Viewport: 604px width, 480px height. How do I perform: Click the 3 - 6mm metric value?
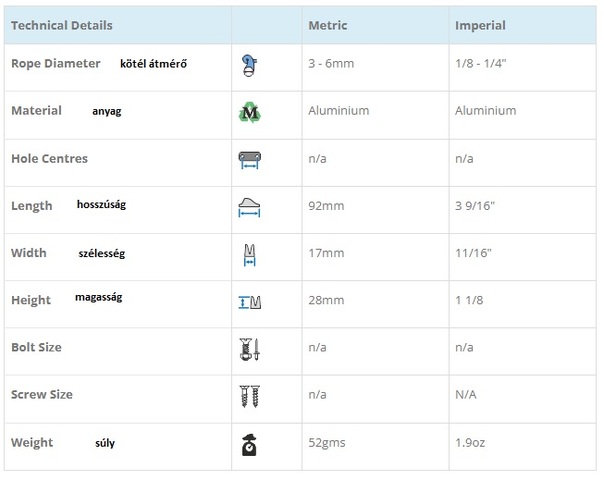click(x=331, y=64)
